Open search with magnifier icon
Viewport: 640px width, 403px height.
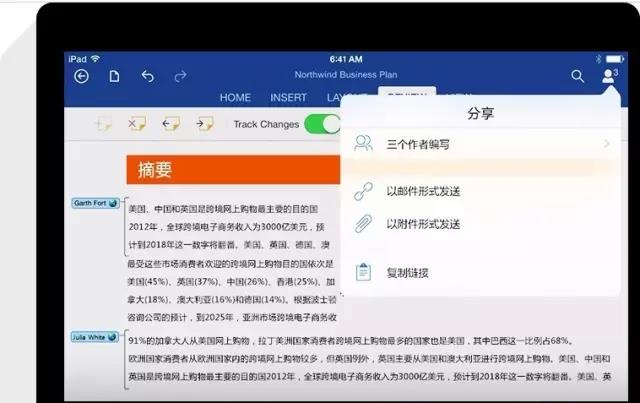[578, 76]
